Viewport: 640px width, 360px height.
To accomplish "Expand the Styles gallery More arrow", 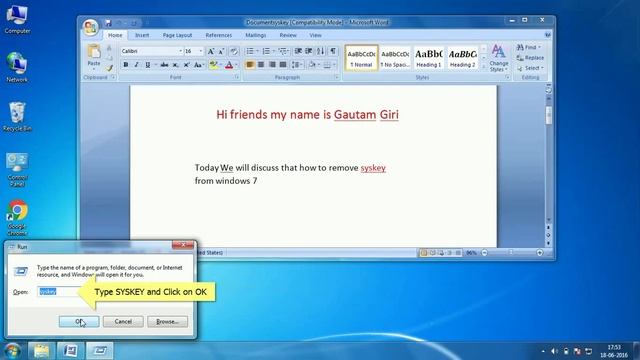I will [484, 68].
